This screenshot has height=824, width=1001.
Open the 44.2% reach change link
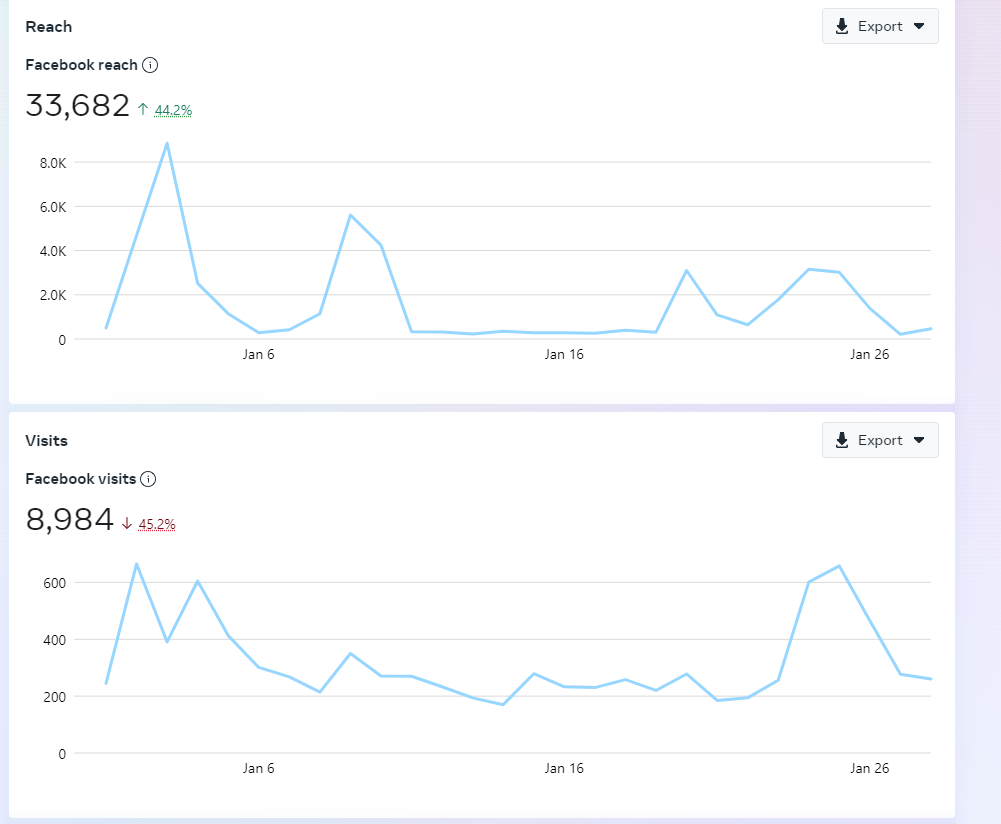coord(173,110)
